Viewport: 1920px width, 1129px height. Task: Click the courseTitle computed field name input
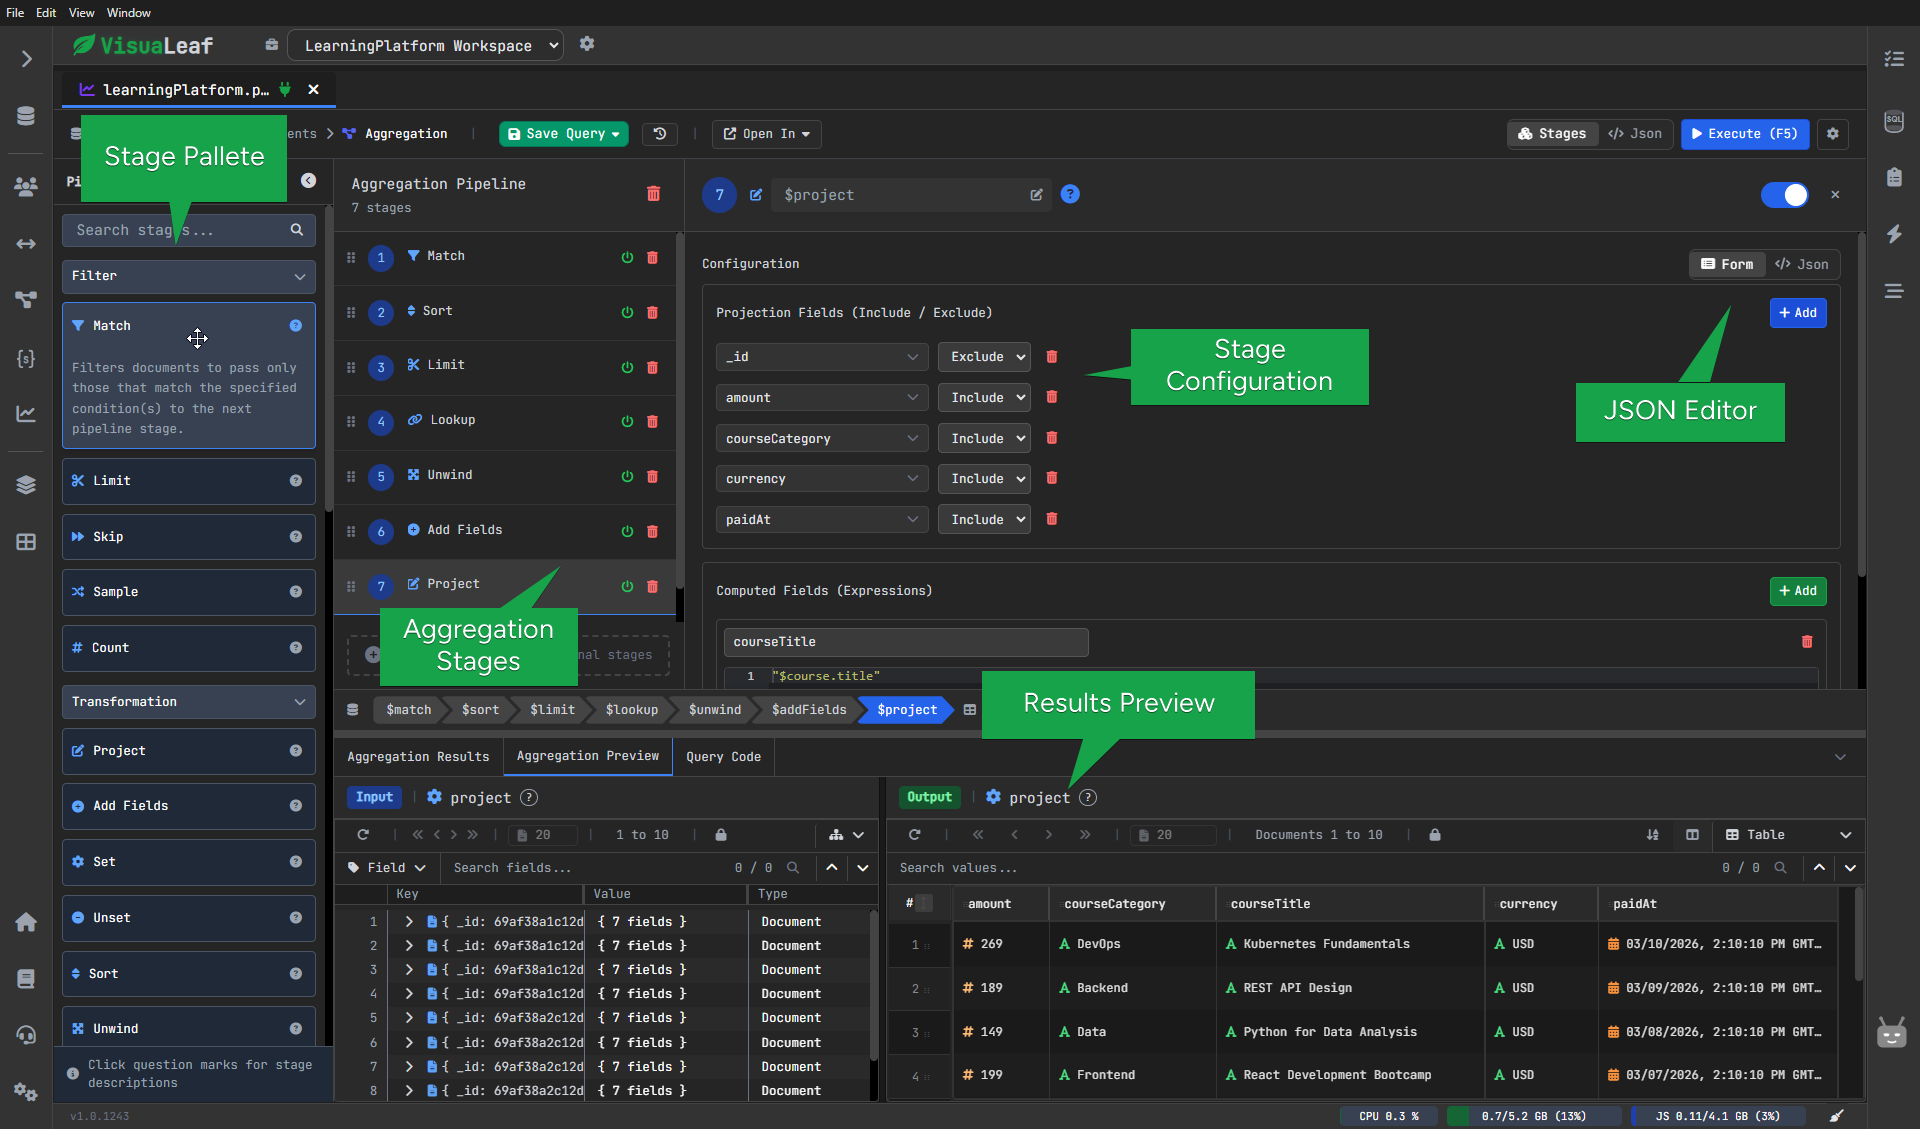[x=906, y=642]
